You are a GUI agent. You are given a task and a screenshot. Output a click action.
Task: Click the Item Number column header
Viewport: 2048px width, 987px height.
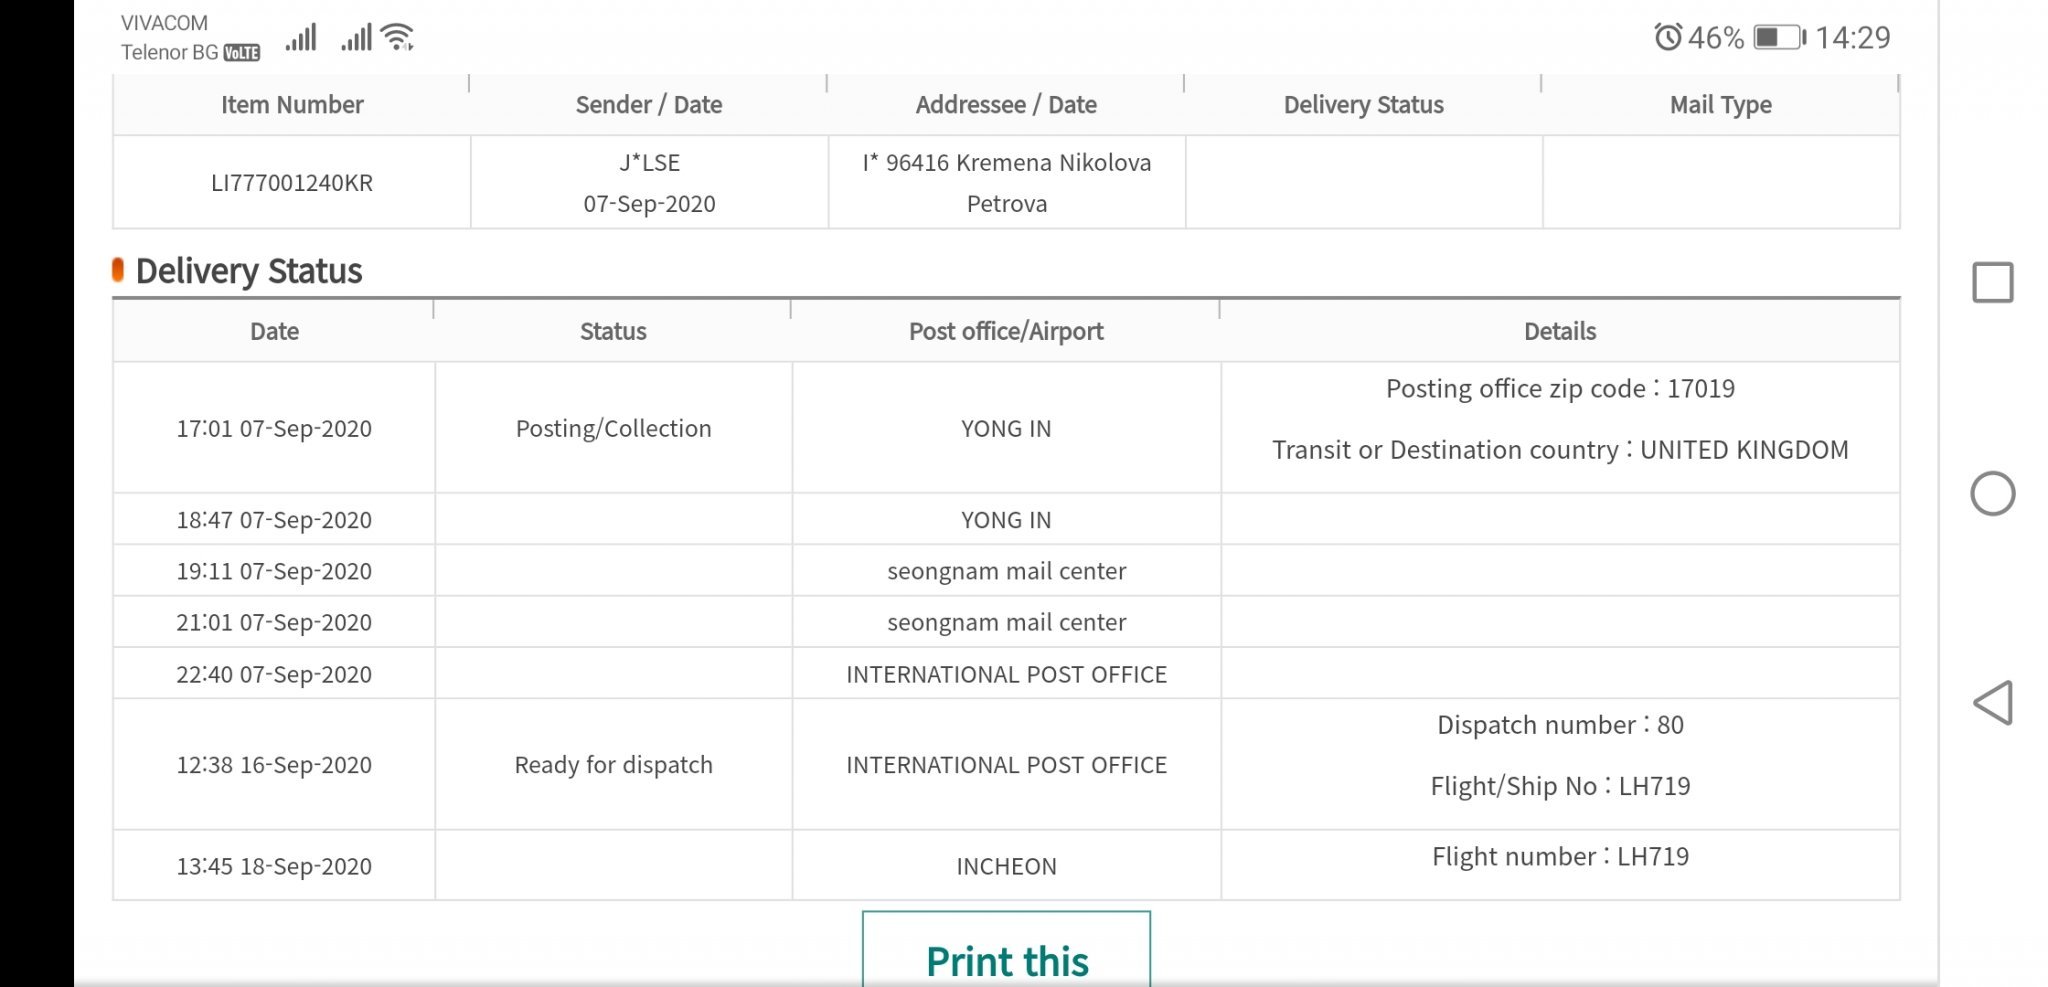[291, 105]
